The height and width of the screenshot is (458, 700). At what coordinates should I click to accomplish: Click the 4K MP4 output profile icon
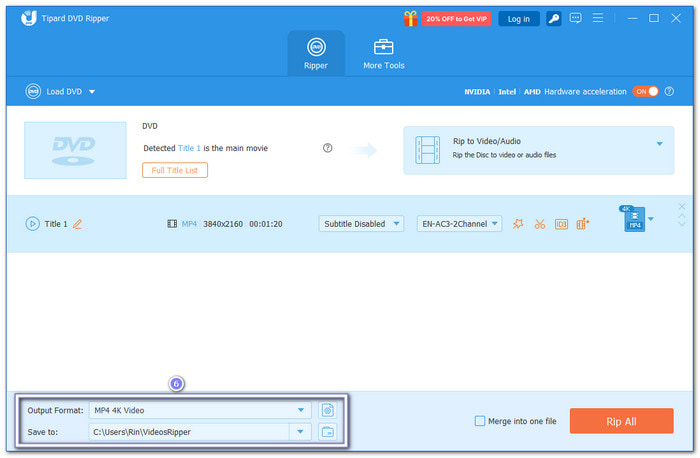click(x=633, y=218)
